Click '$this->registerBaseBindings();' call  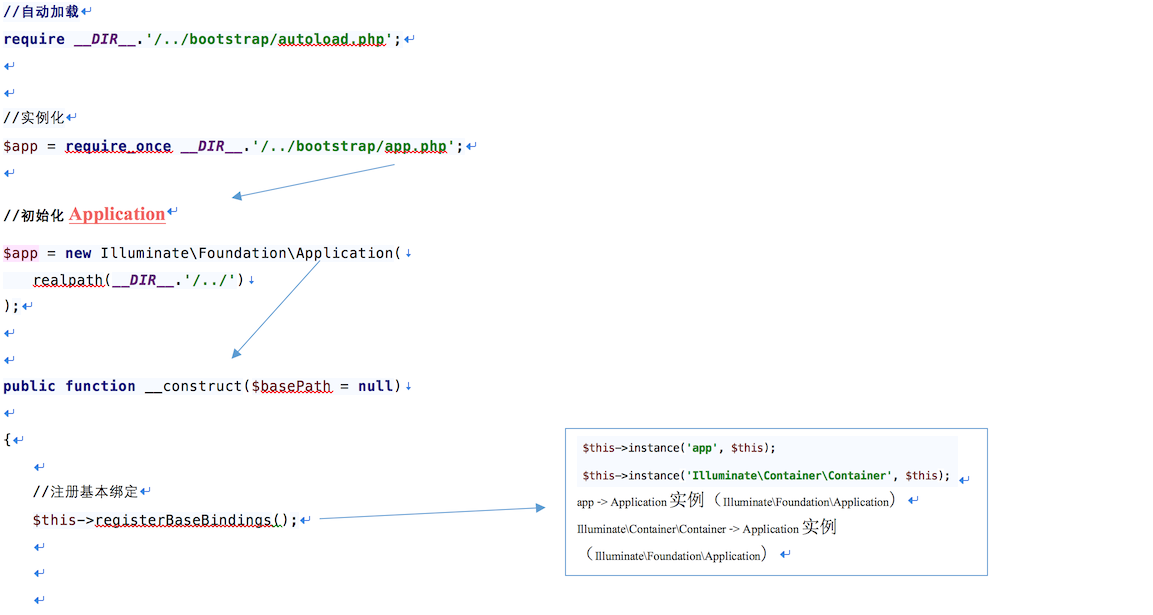(165, 520)
